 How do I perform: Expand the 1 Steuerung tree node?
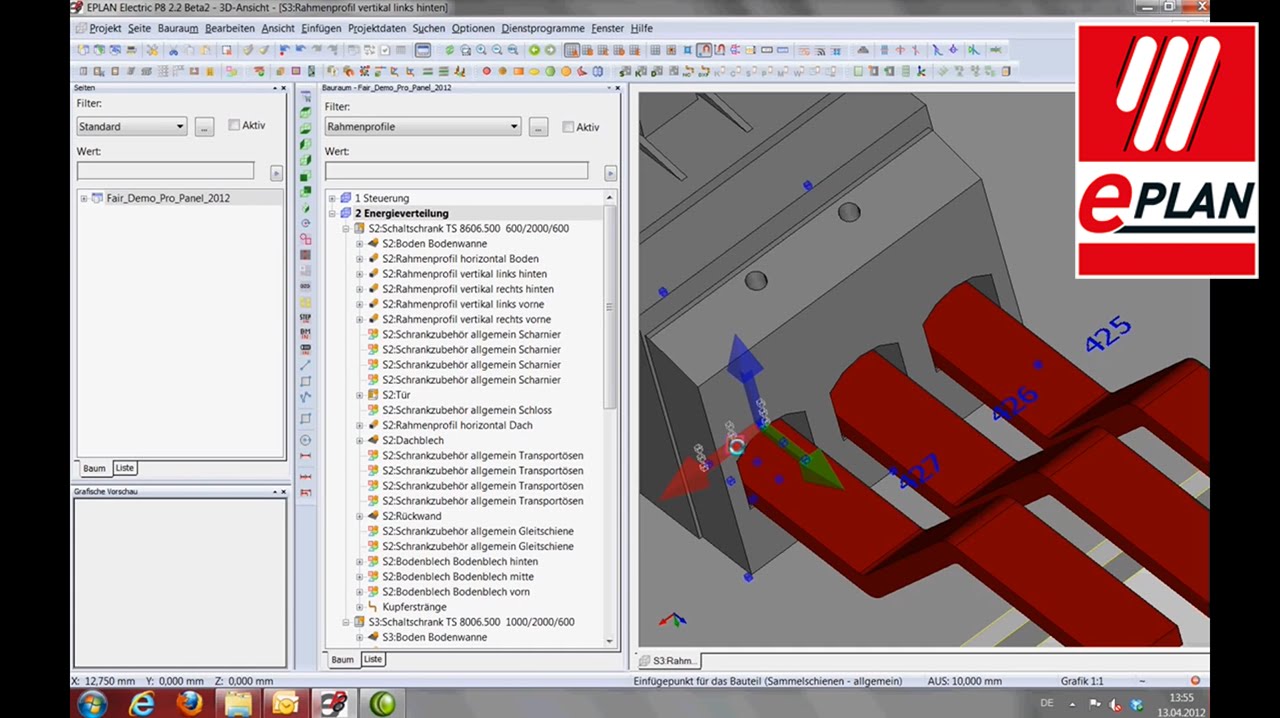coord(332,198)
